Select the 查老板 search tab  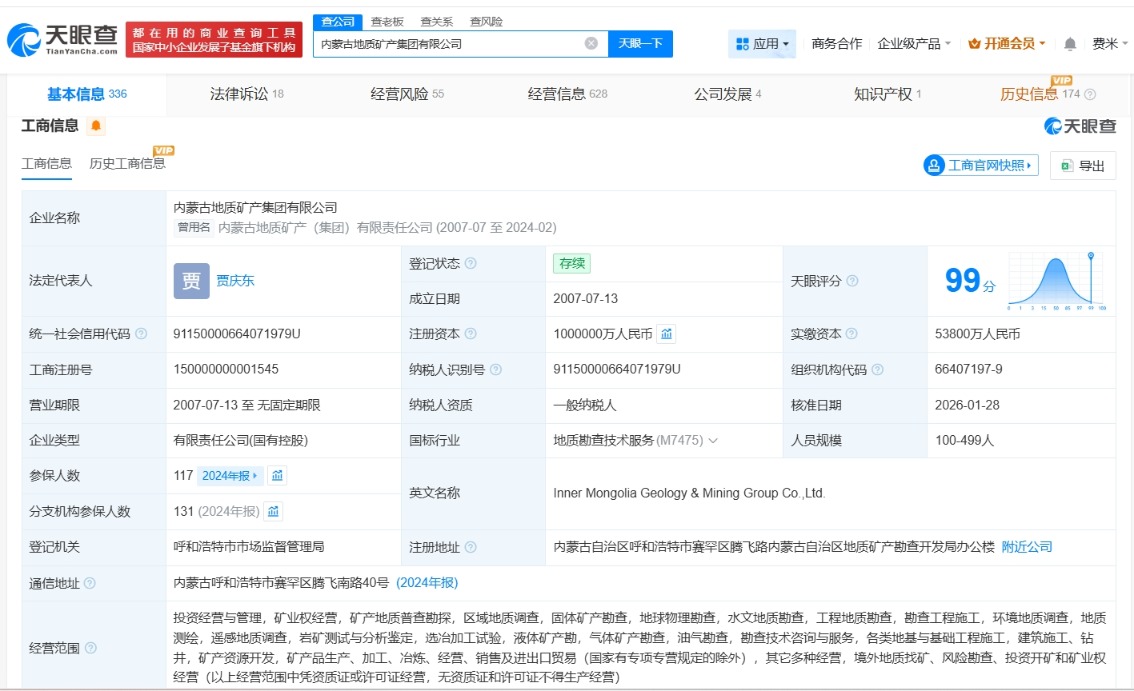pos(388,21)
